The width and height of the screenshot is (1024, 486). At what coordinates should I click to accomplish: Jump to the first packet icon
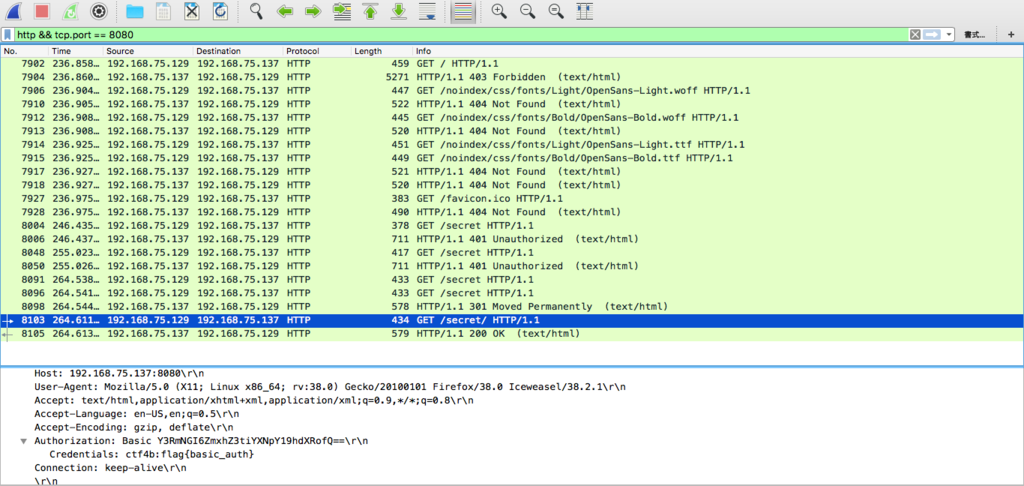coord(370,11)
